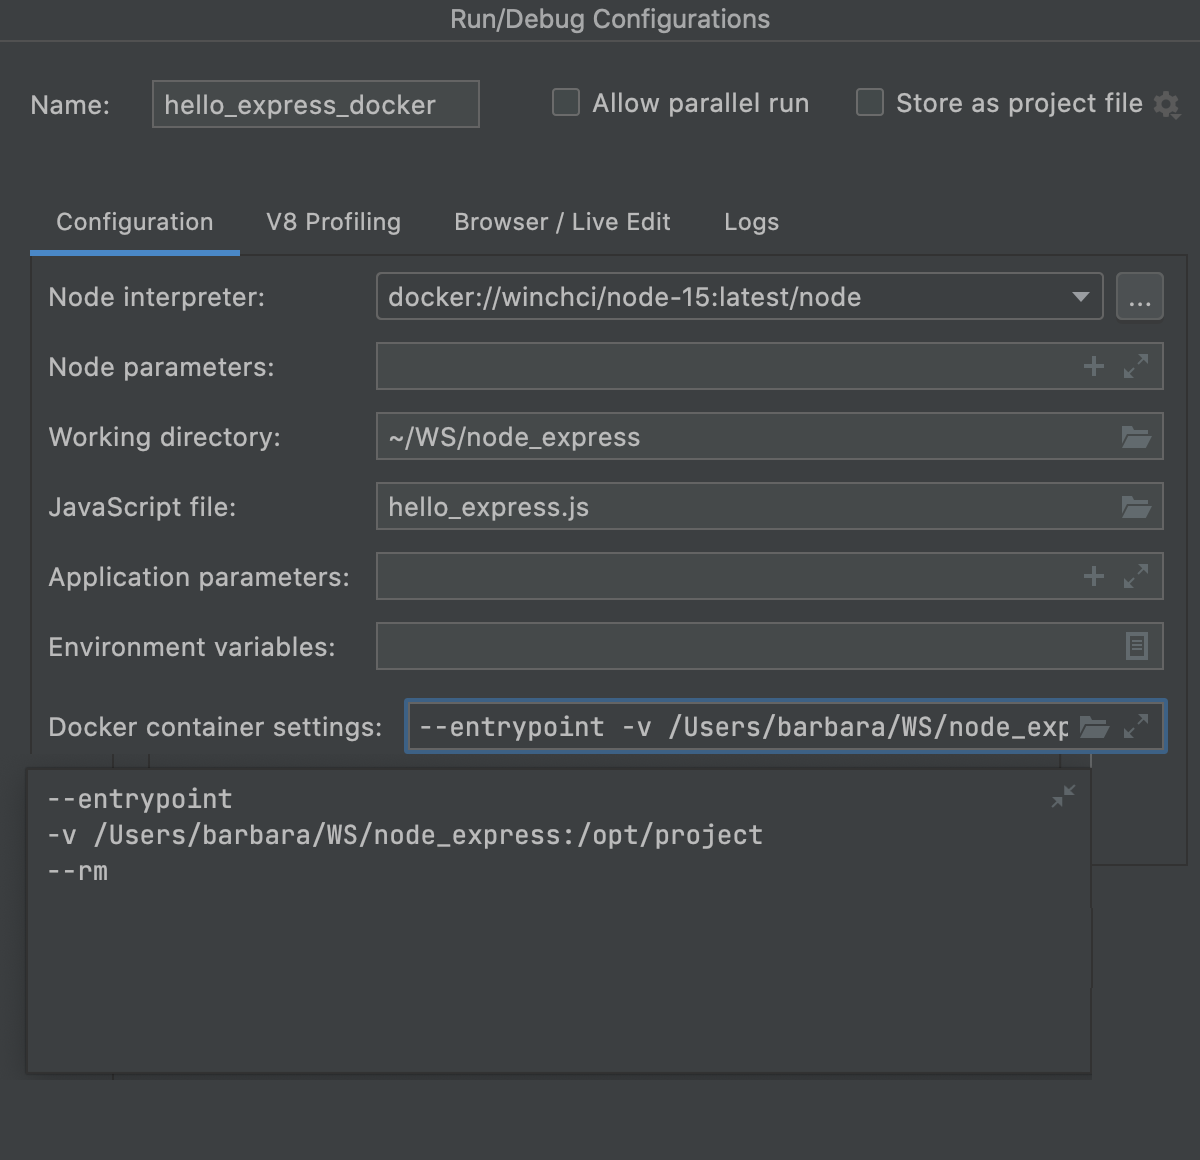The width and height of the screenshot is (1200, 1160).
Task: Expand Node parameters field with the expand icon
Action: (1136, 366)
